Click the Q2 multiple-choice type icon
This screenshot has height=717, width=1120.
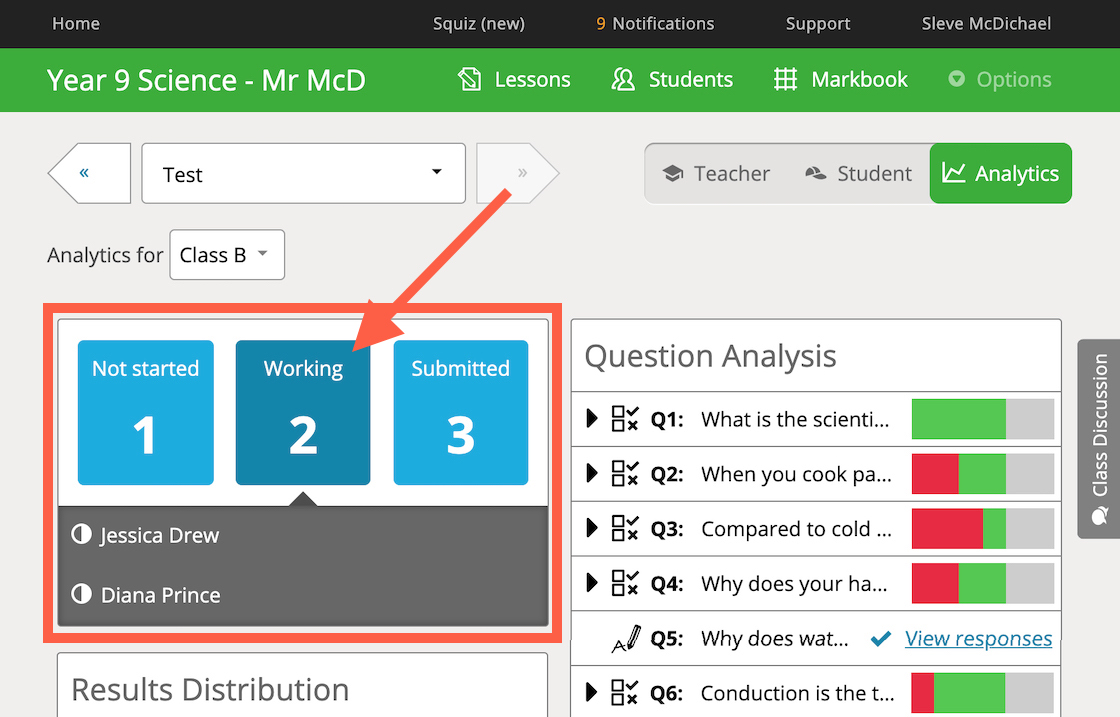tap(625, 473)
